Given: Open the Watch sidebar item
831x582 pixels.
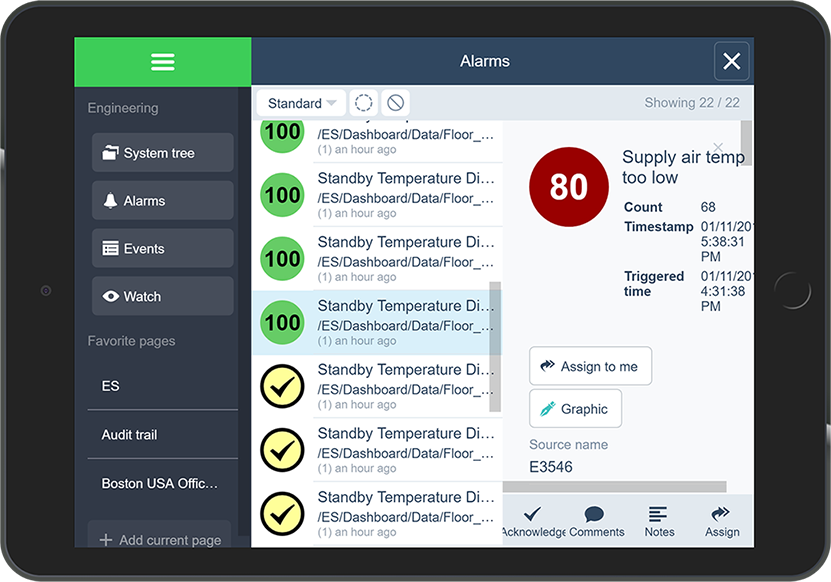Looking at the screenshot, I should 163,296.
